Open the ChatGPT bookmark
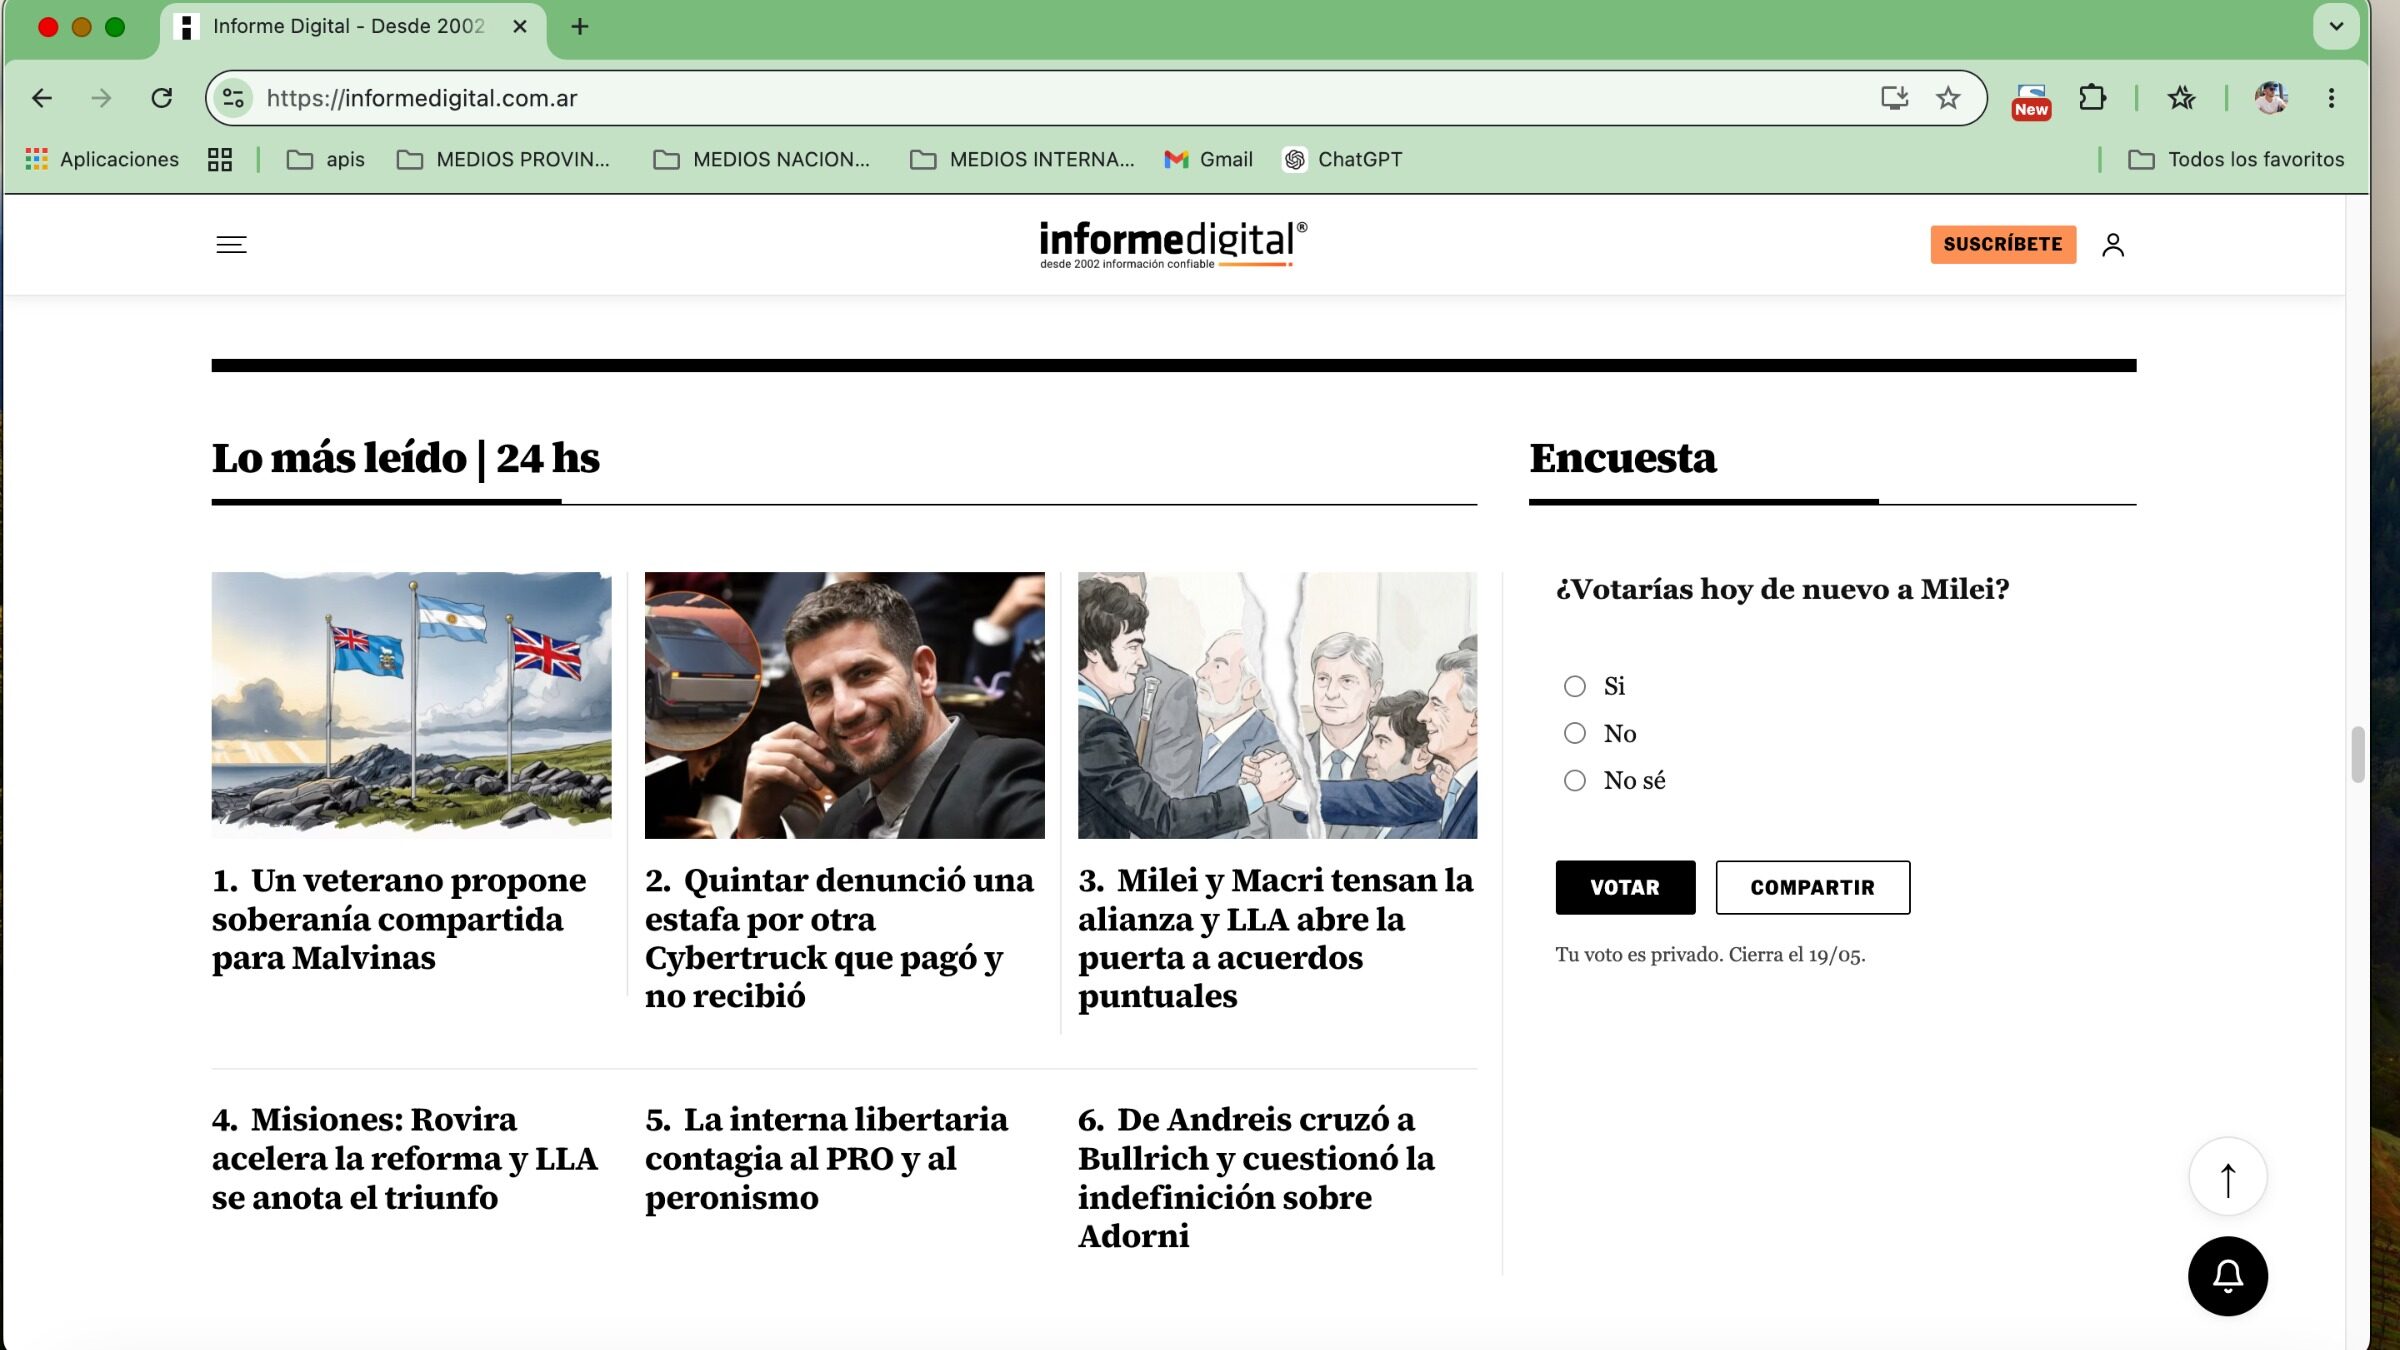 coord(1343,159)
